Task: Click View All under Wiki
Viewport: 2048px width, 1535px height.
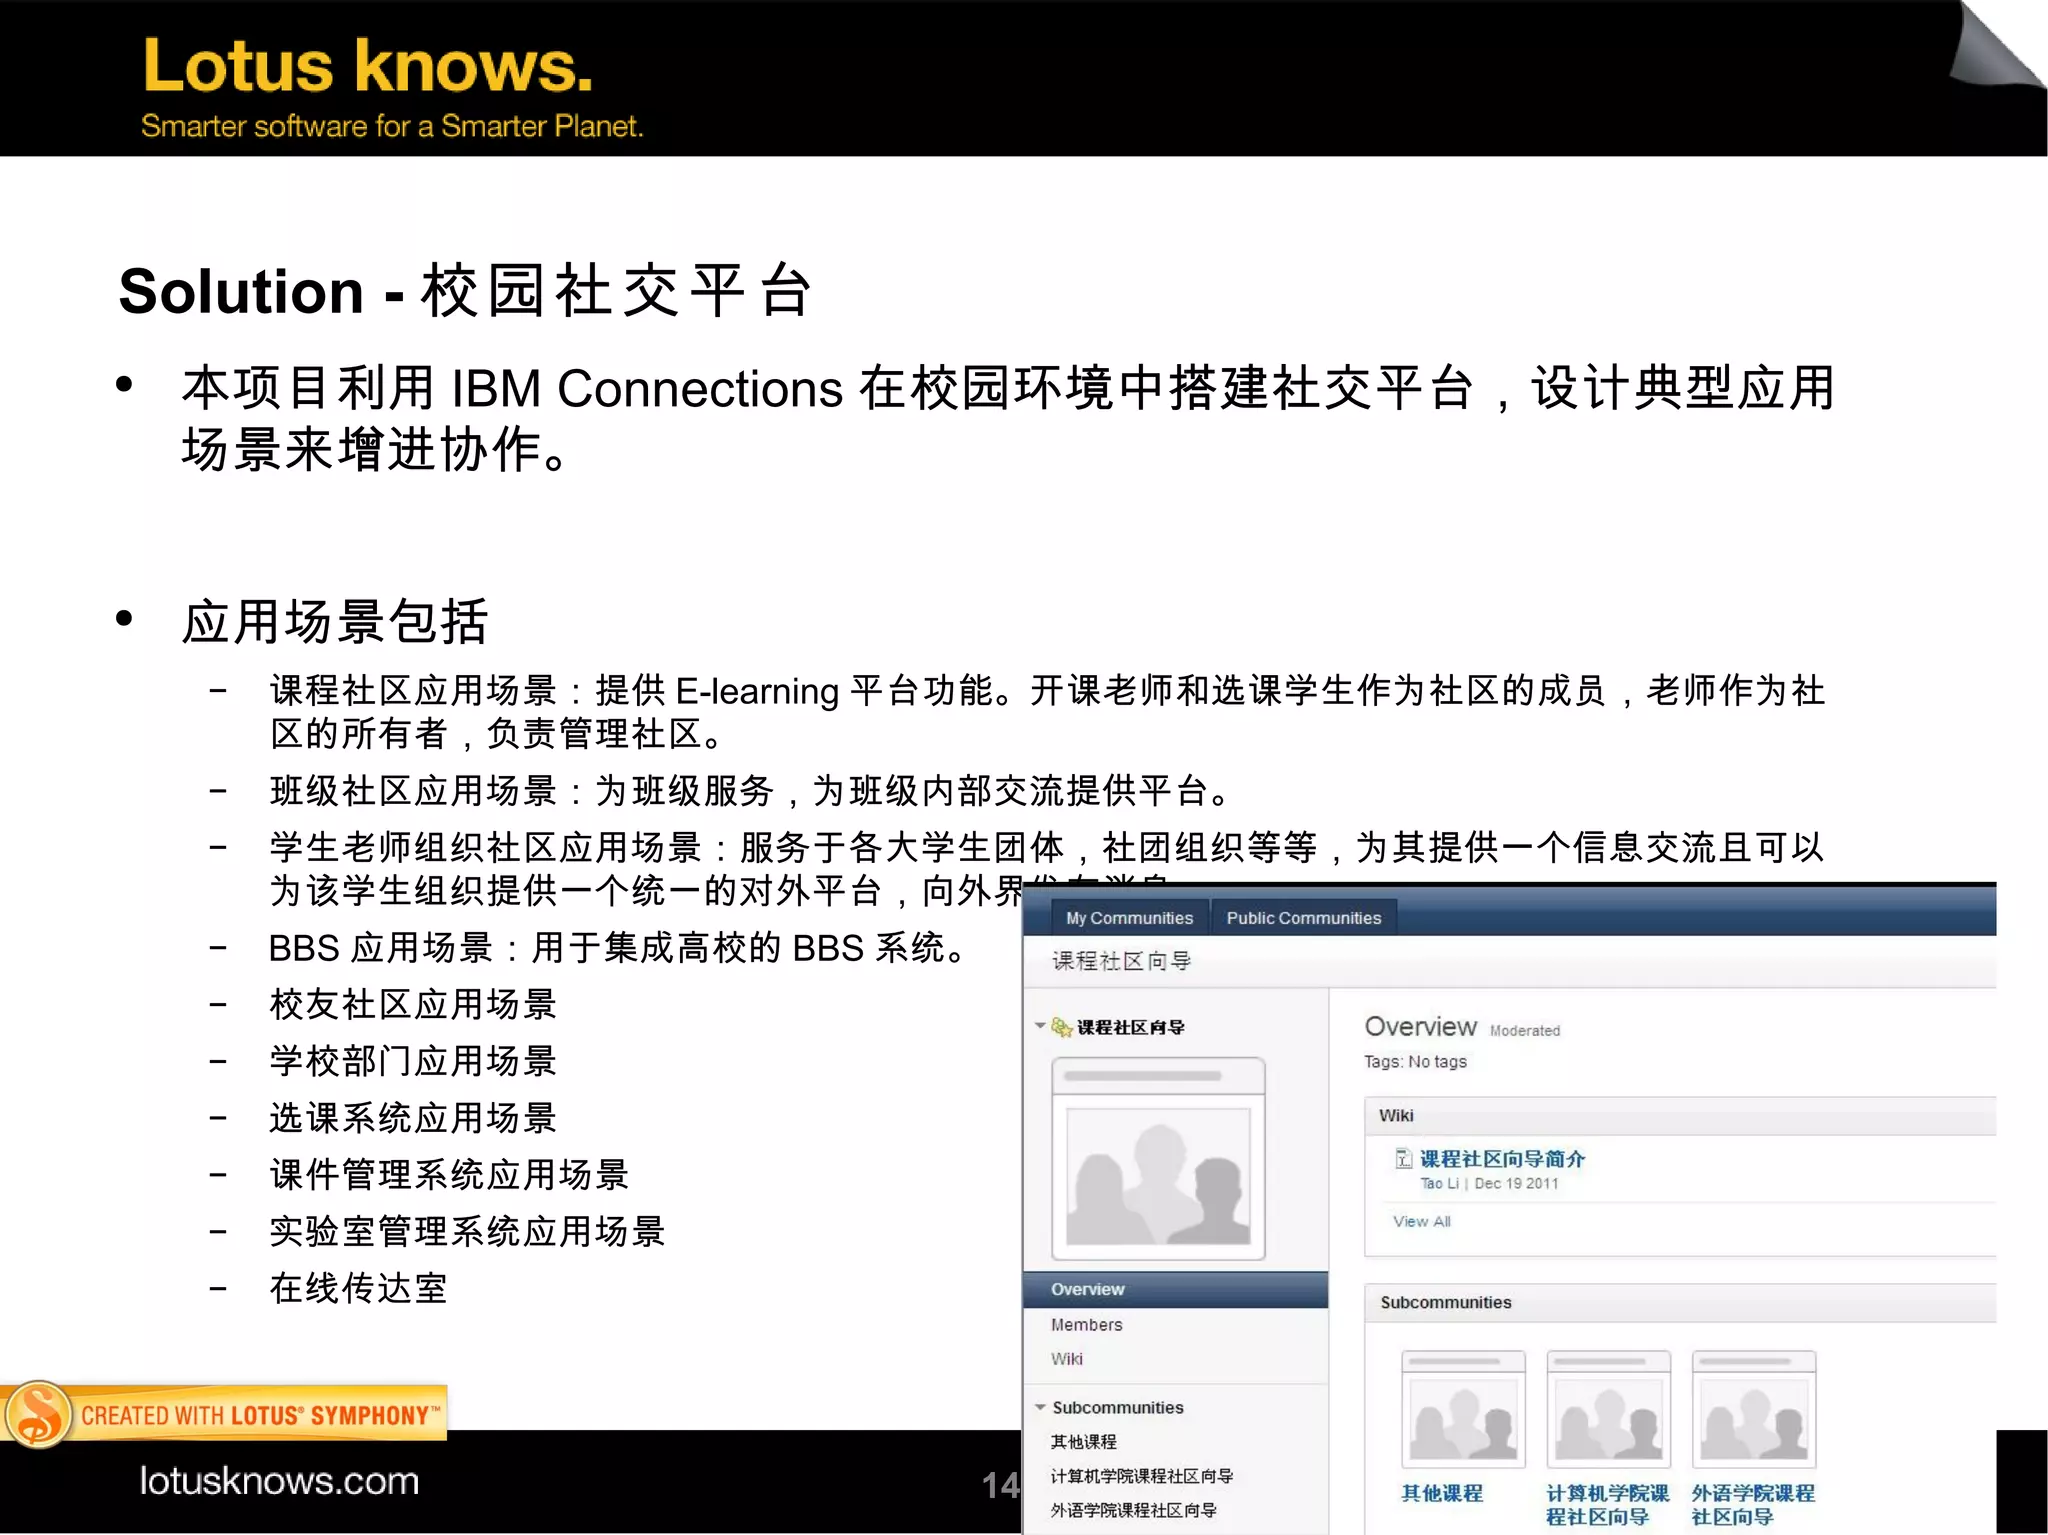Action: coord(1421,1221)
